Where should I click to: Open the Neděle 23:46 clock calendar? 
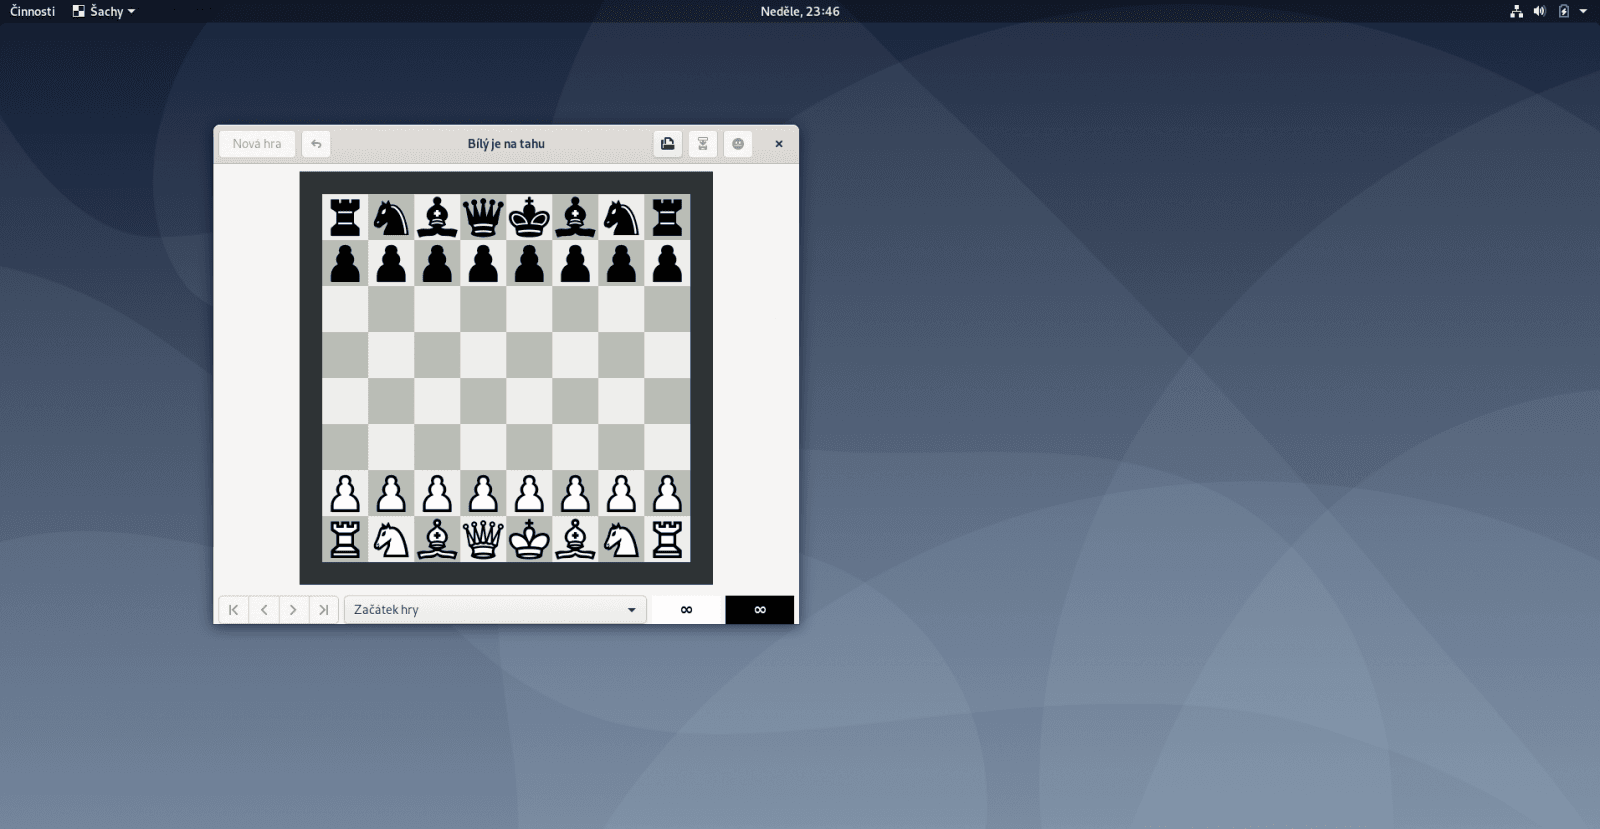pos(800,11)
